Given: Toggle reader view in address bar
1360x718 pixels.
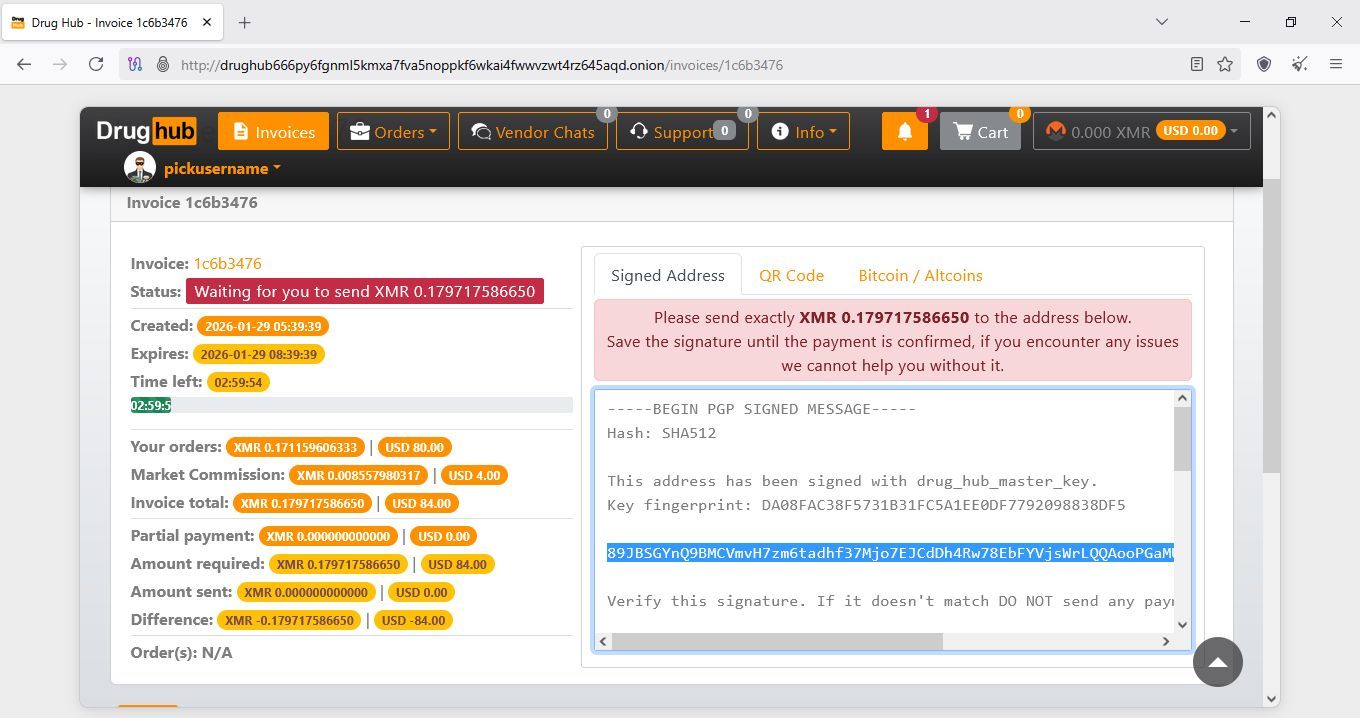Looking at the screenshot, I should coord(1197,64).
